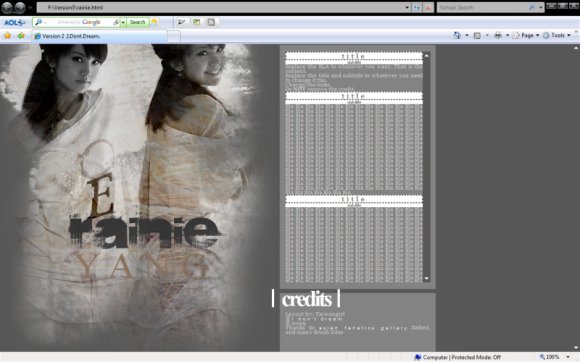Minimize the browser window
This screenshot has height=362, width=580.
coord(551,6)
